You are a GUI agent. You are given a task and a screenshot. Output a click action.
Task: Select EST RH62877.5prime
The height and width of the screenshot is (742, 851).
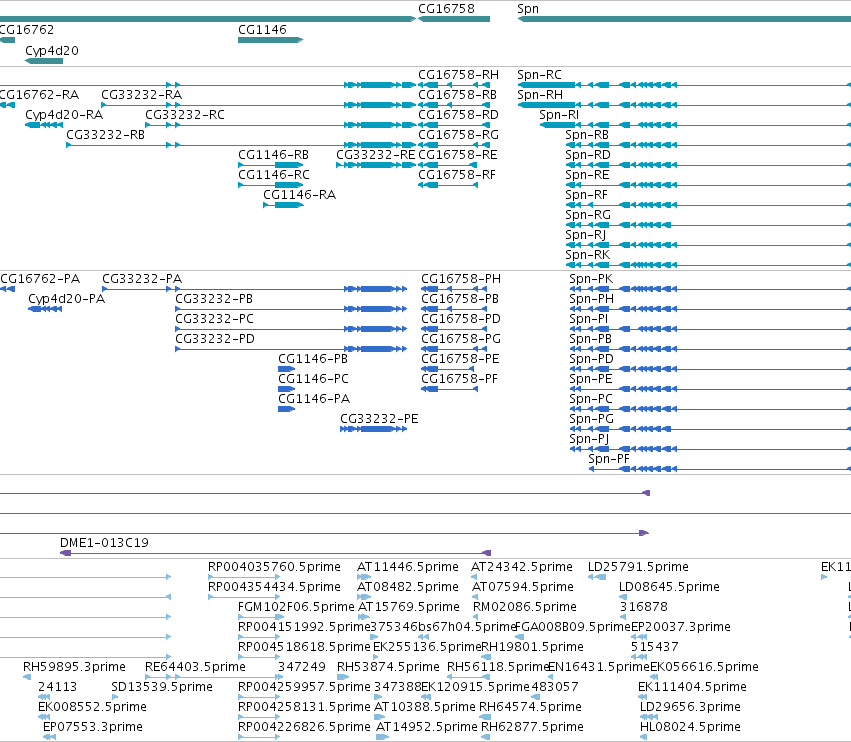pyautogui.click(x=532, y=726)
